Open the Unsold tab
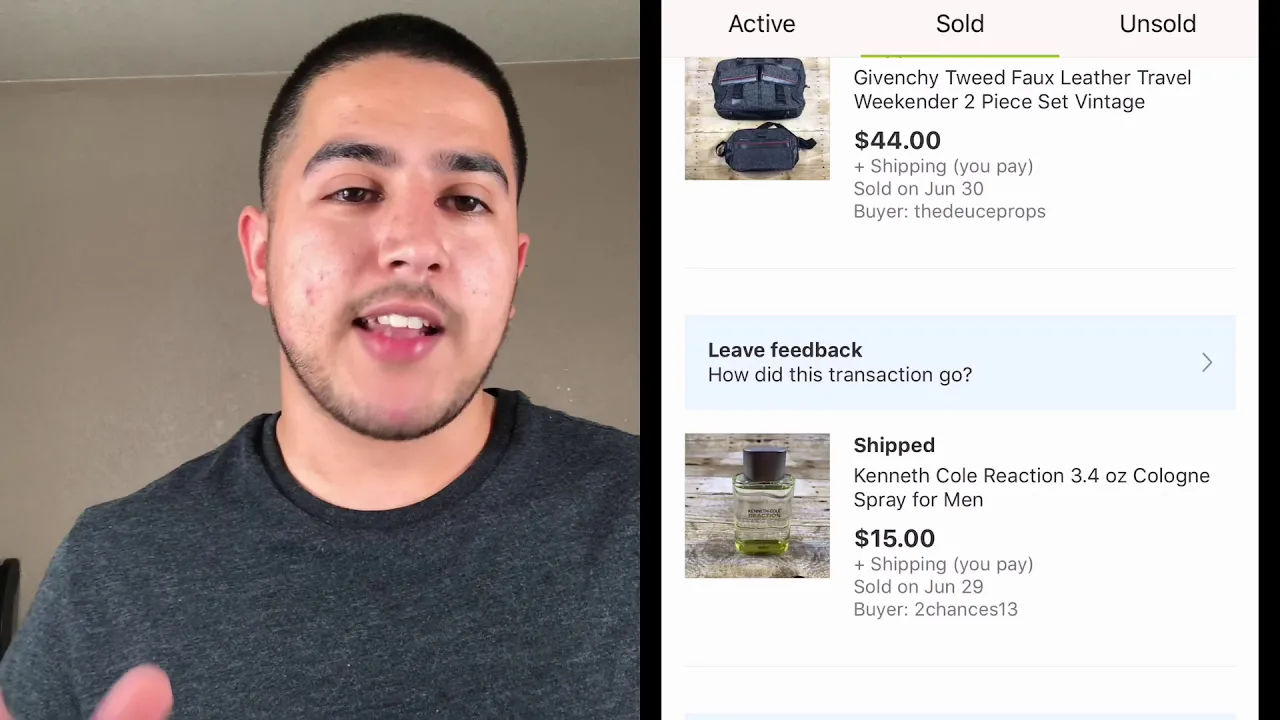The height and width of the screenshot is (720, 1280). pos(1157,24)
